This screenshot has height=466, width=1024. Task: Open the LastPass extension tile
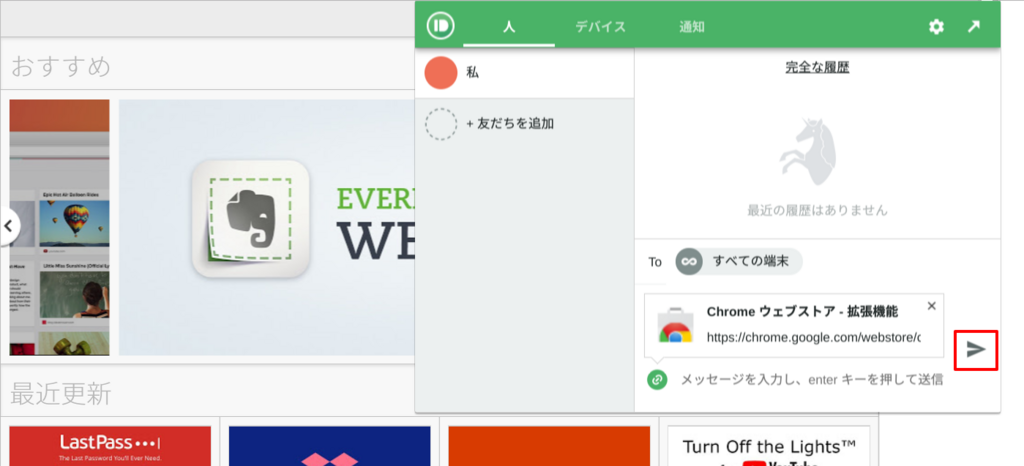tap(110, 446)
